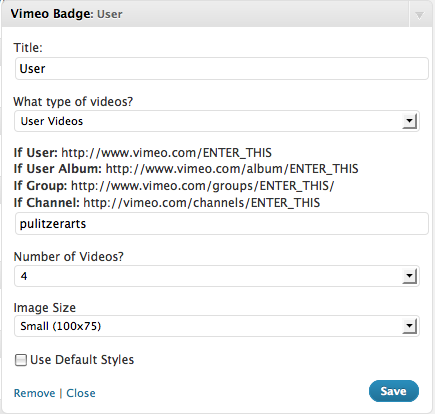This screenshot has width=435, height=414.
Task: Click the Vimeo Badge: User title bar
Action: click(x=205, y=14)
